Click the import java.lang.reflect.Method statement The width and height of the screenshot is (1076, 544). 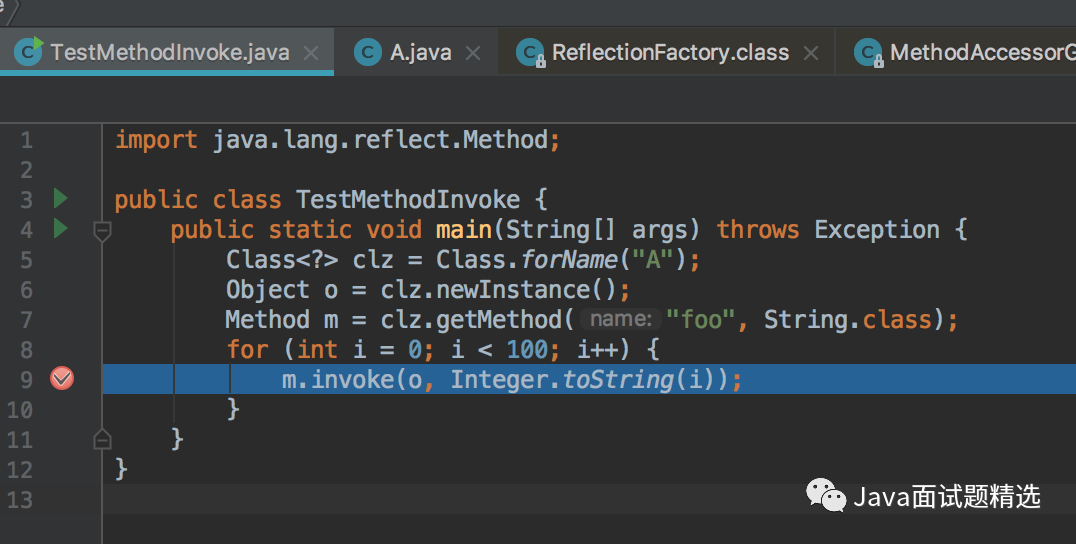click(338, 140)
